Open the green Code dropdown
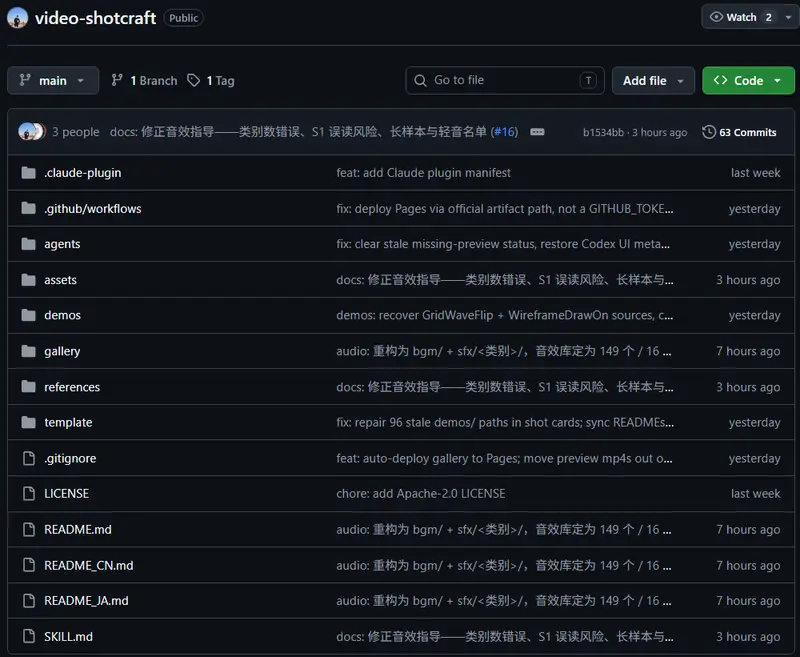 pos(748,80)
